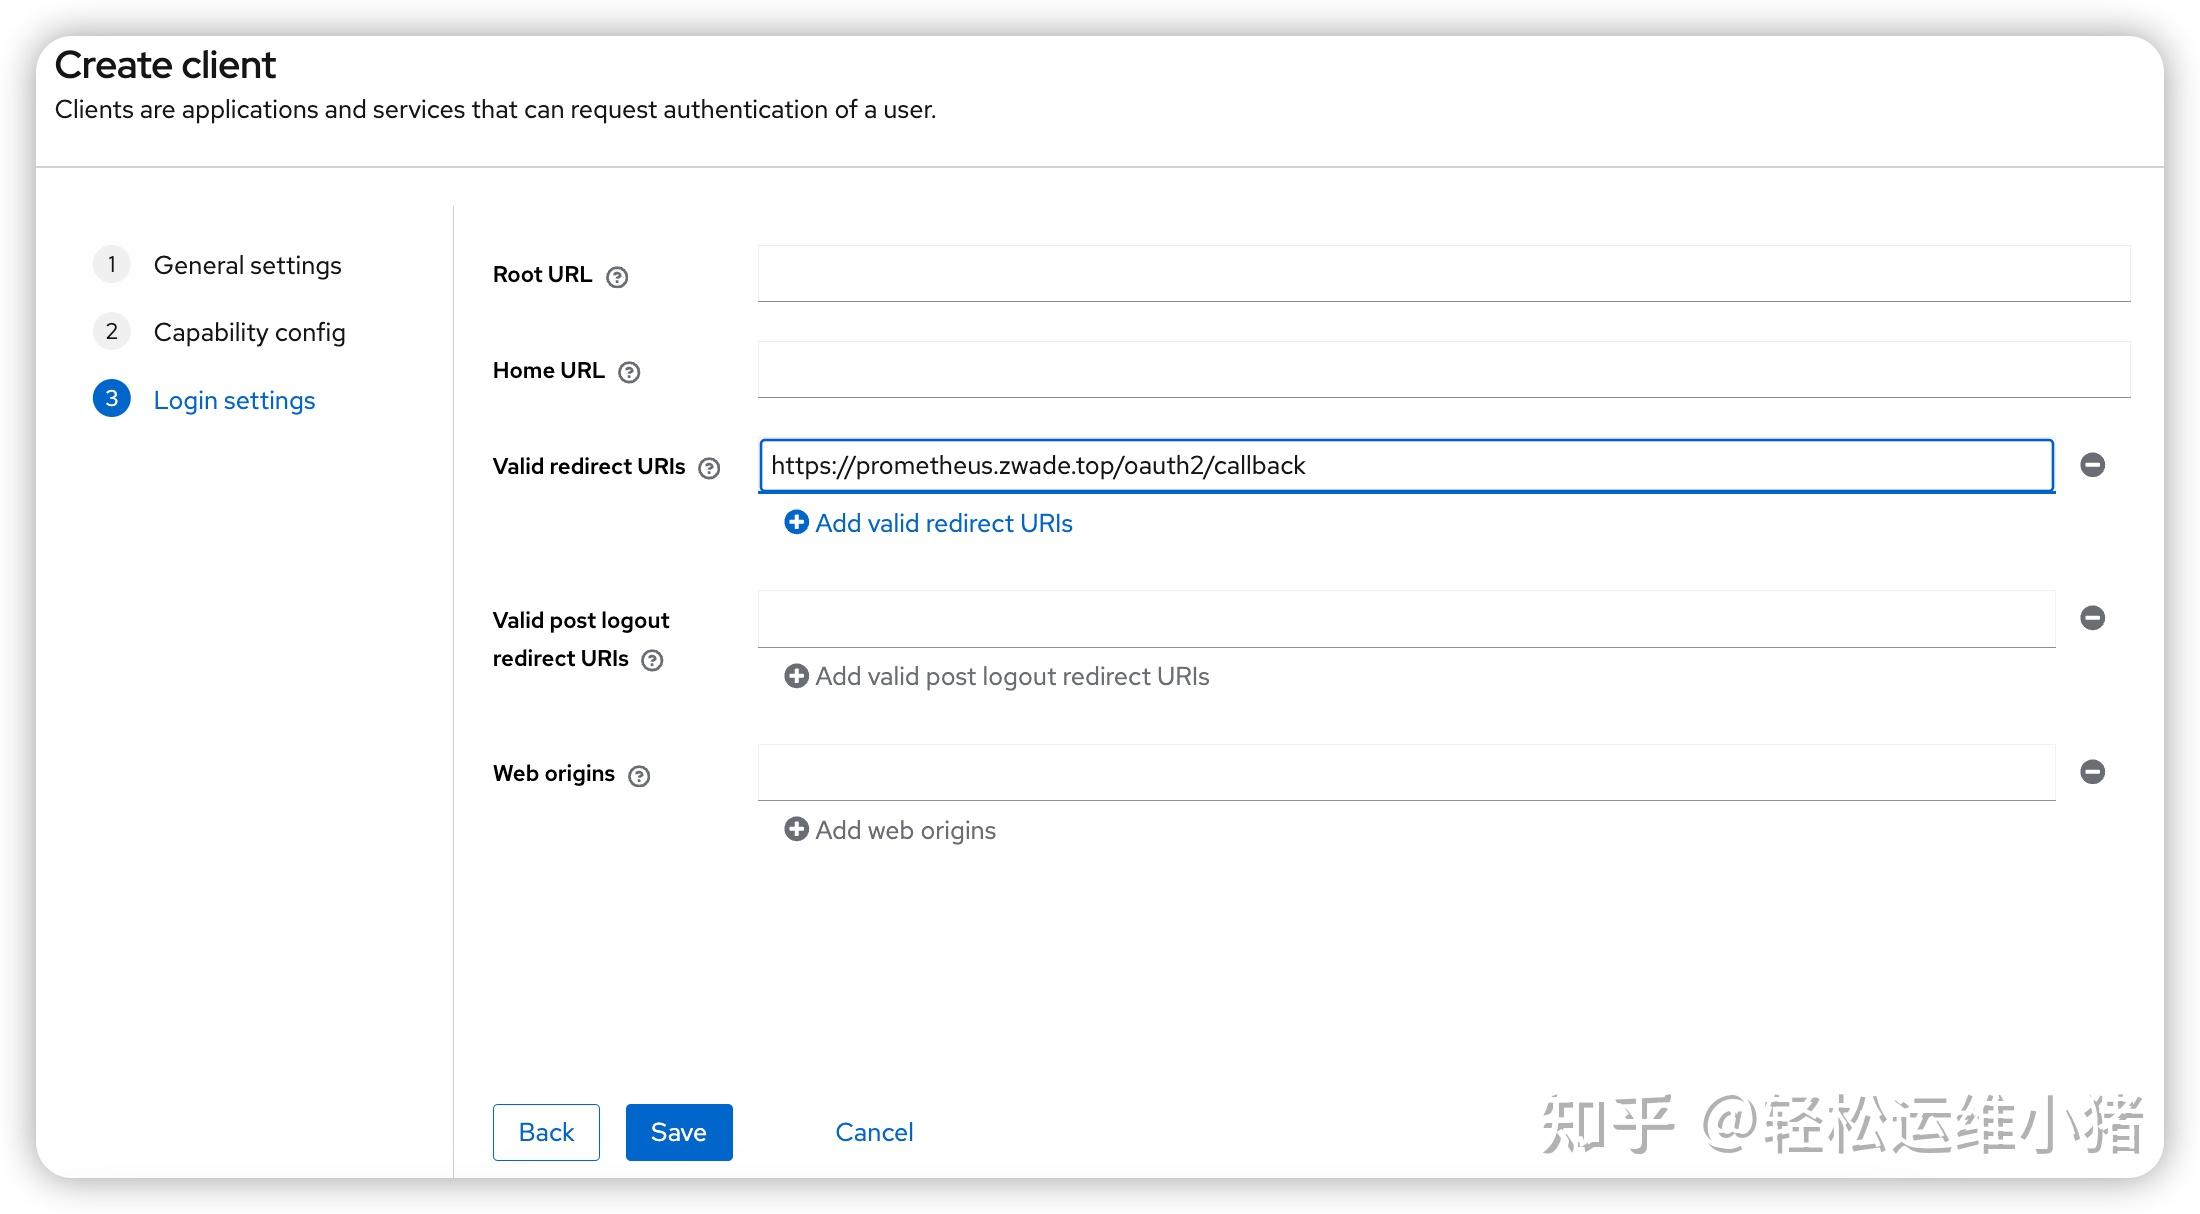This screenshot has width=2200, height=1214.
Task: Switch to the Capability config step
Action: (x=249, y=332)
